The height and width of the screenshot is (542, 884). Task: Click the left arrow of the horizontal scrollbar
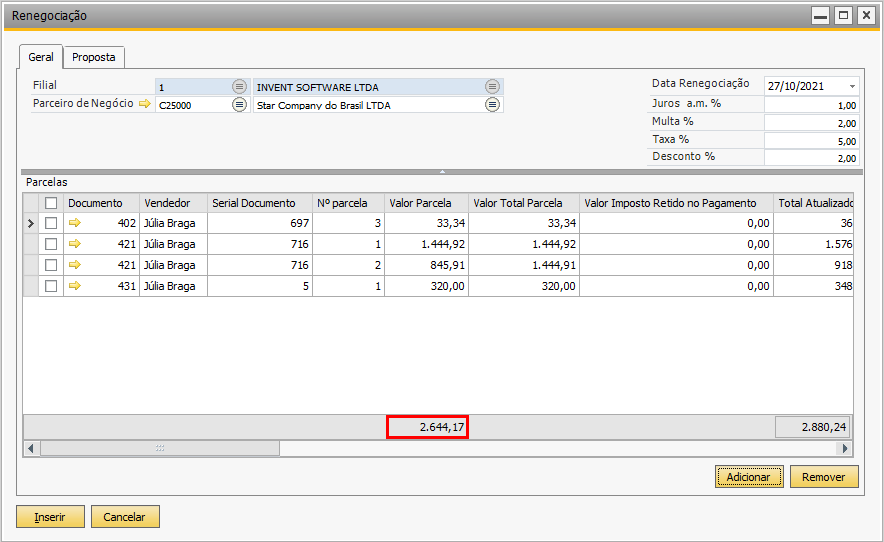click(x=31, y=448)
